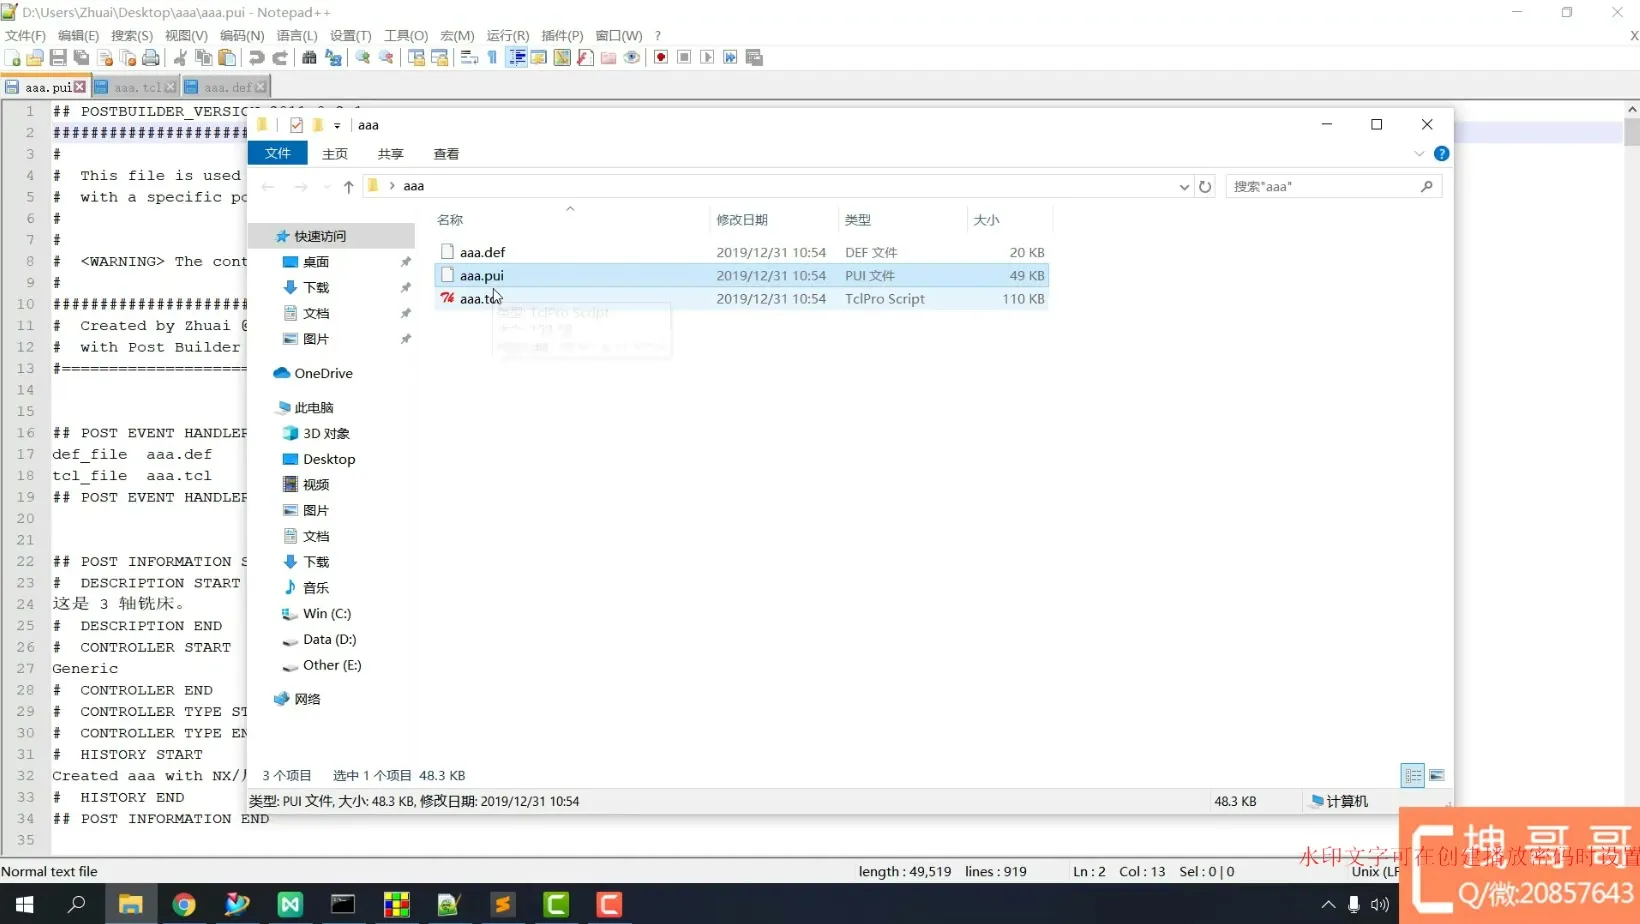
Task: Switch to the aaa.tcl tab
Action: [x=137, y=88]
